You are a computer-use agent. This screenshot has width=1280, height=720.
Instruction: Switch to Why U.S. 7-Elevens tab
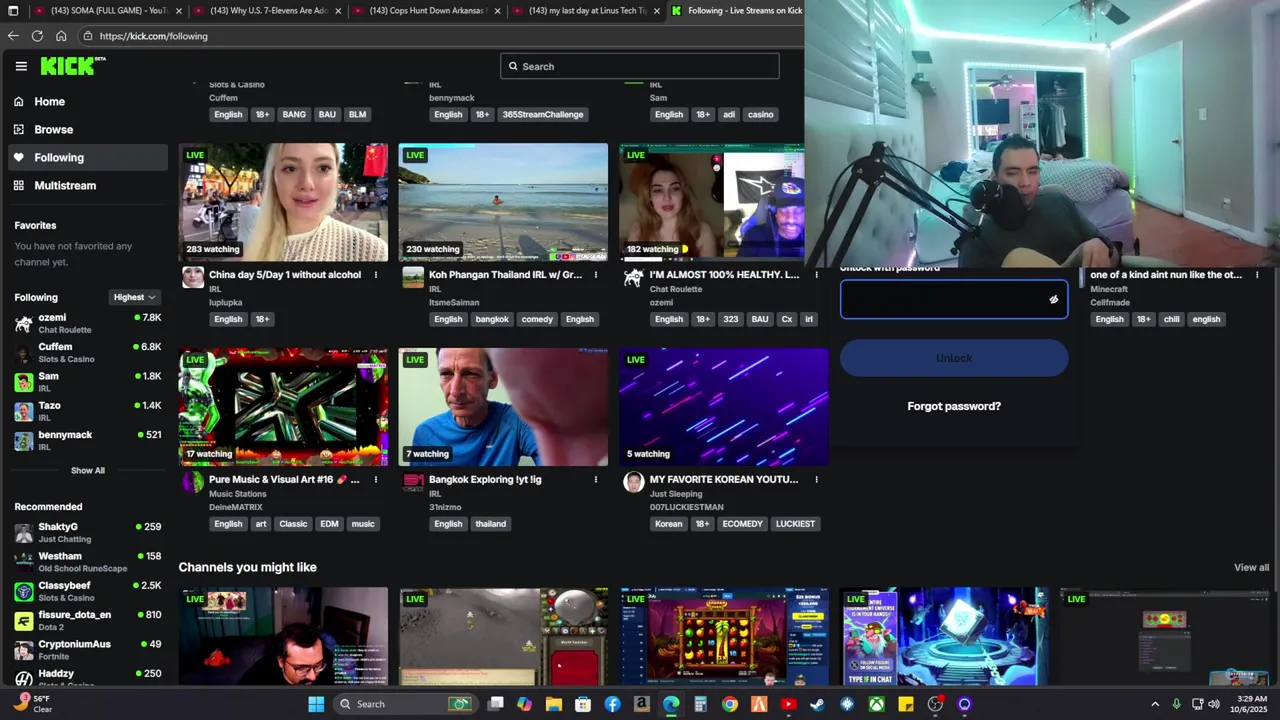[x=268, y=11]
